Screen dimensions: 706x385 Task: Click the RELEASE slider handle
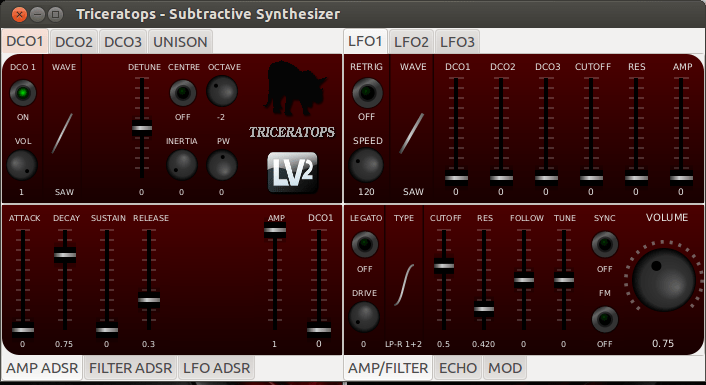pos(149,300)
